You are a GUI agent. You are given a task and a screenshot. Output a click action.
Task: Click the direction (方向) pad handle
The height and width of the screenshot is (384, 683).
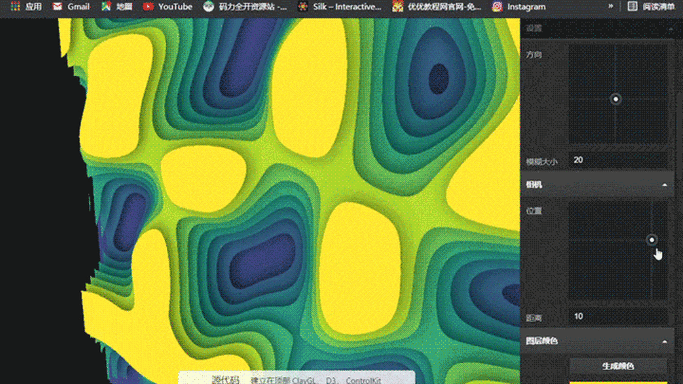point(615,99)
